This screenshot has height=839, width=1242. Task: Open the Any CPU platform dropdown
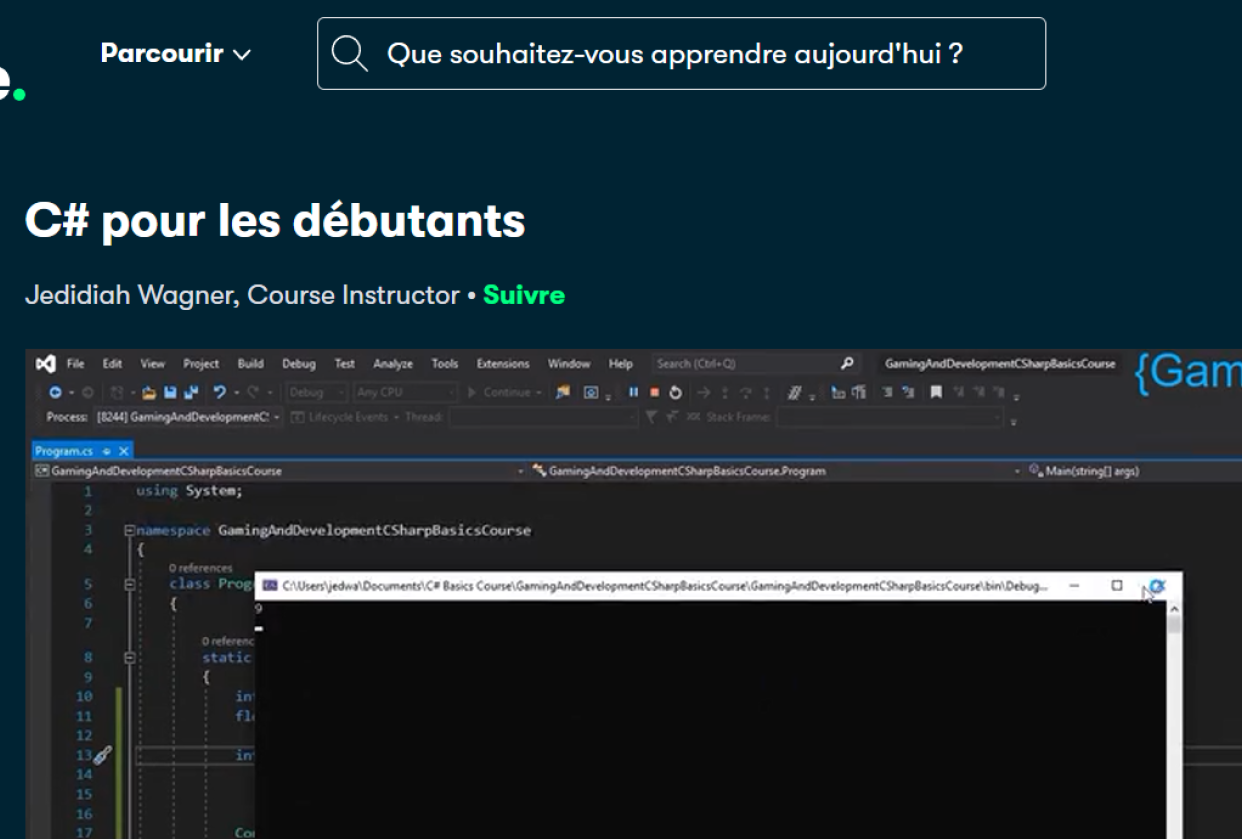tap(405, 392)
